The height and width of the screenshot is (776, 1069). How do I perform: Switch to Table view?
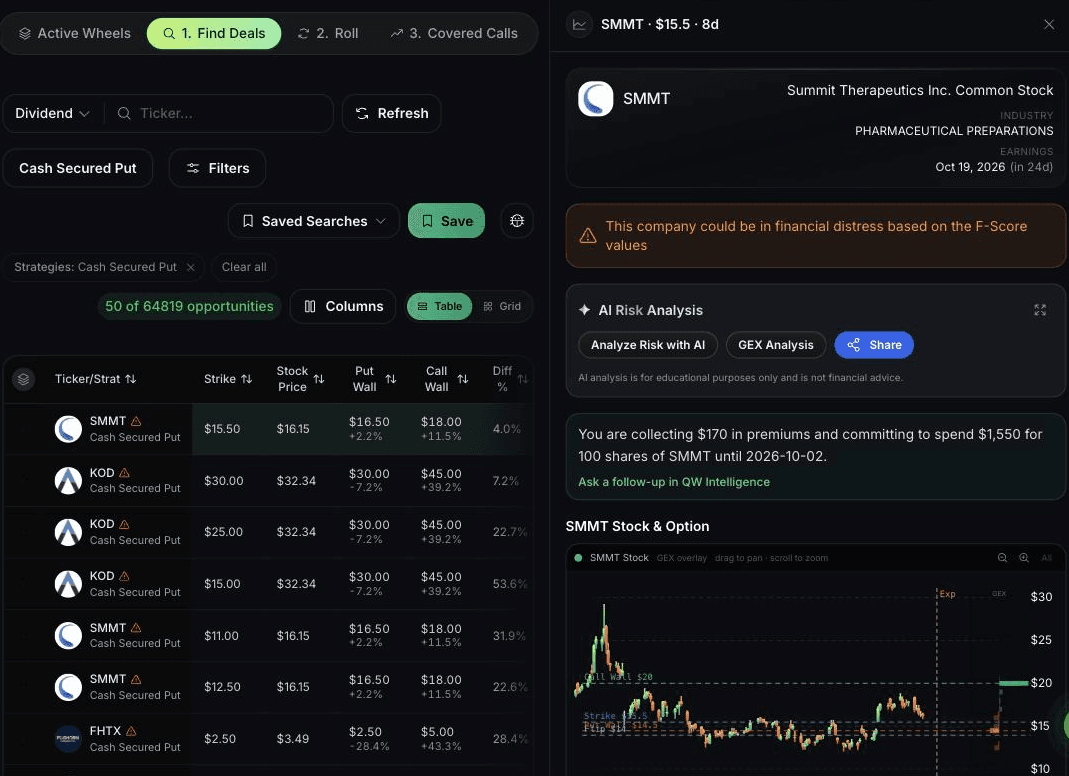click(439, 306)
